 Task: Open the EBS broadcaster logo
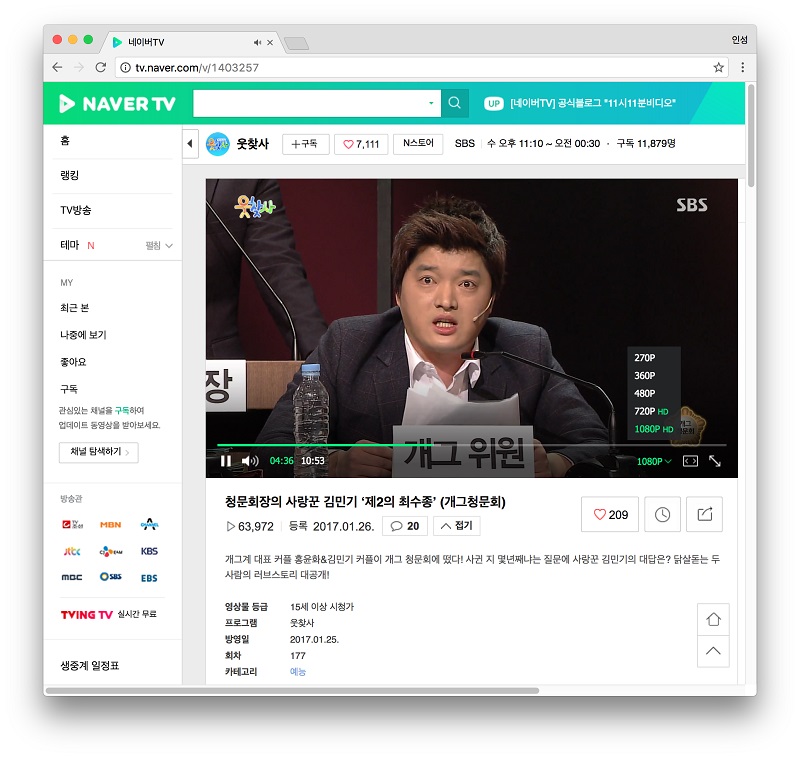tap(149, 578)
